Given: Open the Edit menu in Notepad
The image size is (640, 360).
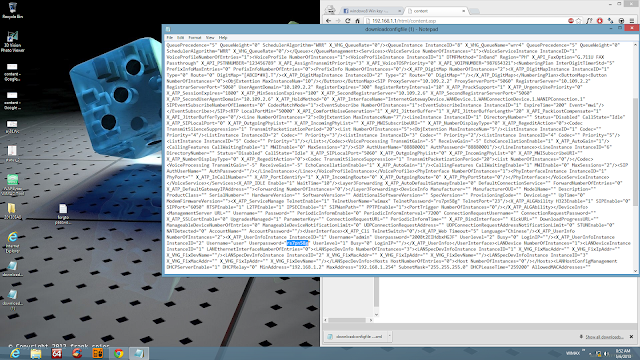Looking at the screenshot, I should tap(180, 38).
